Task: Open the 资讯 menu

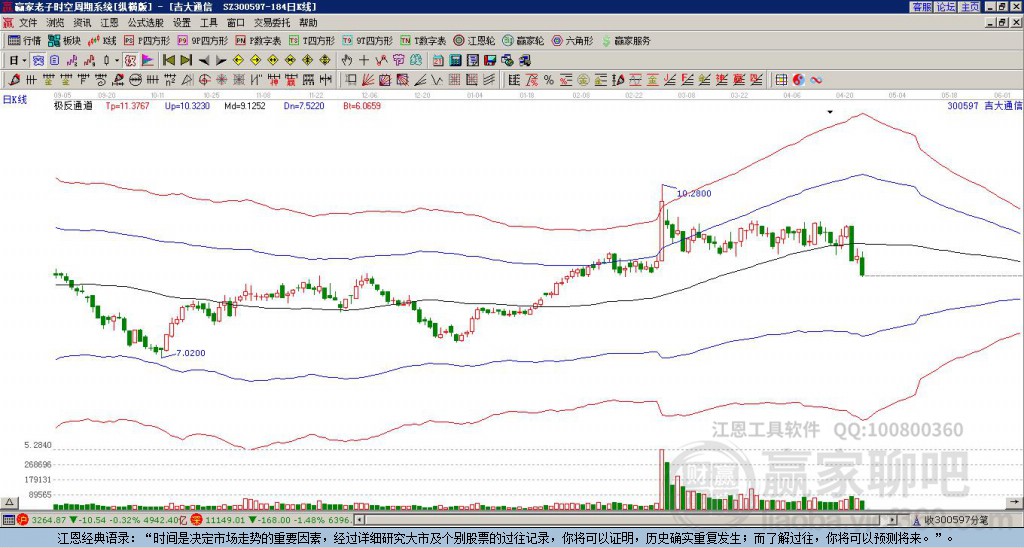Action: coord(82,23)
